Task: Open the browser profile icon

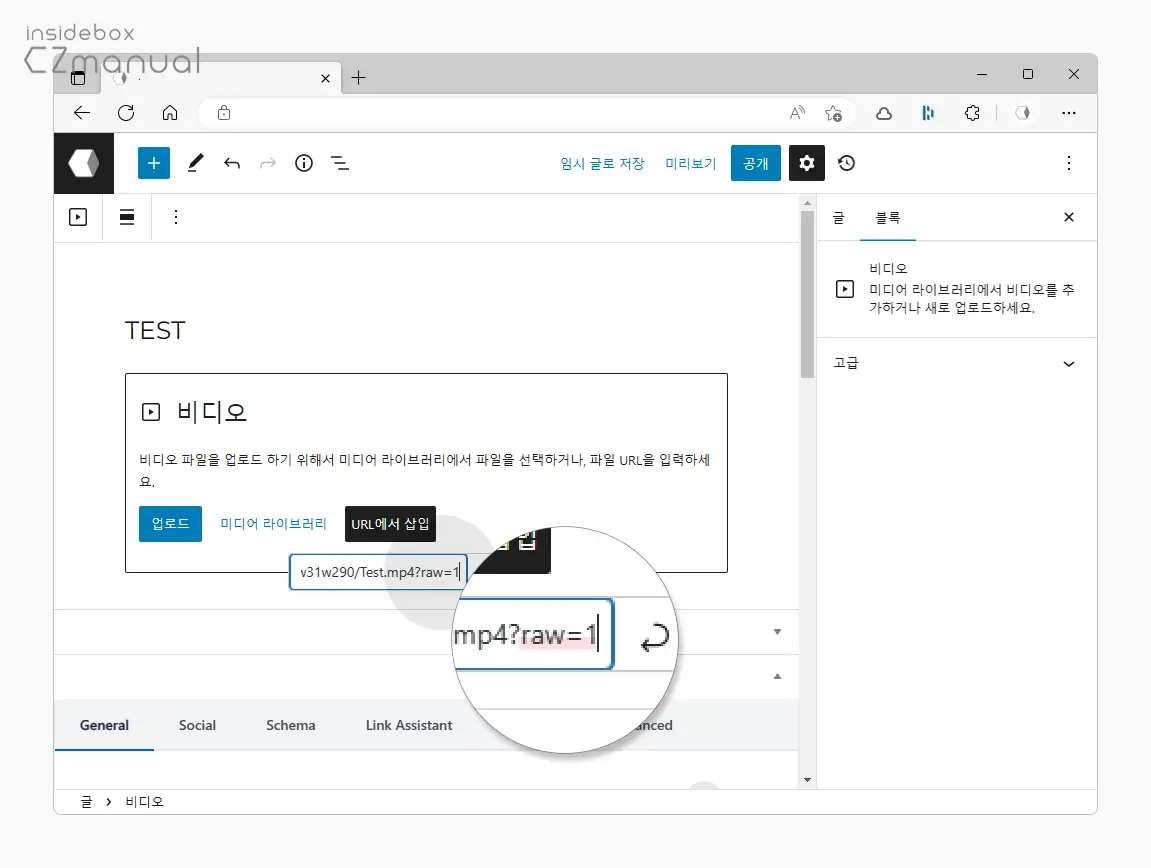Action: (x=1023, y=113)
